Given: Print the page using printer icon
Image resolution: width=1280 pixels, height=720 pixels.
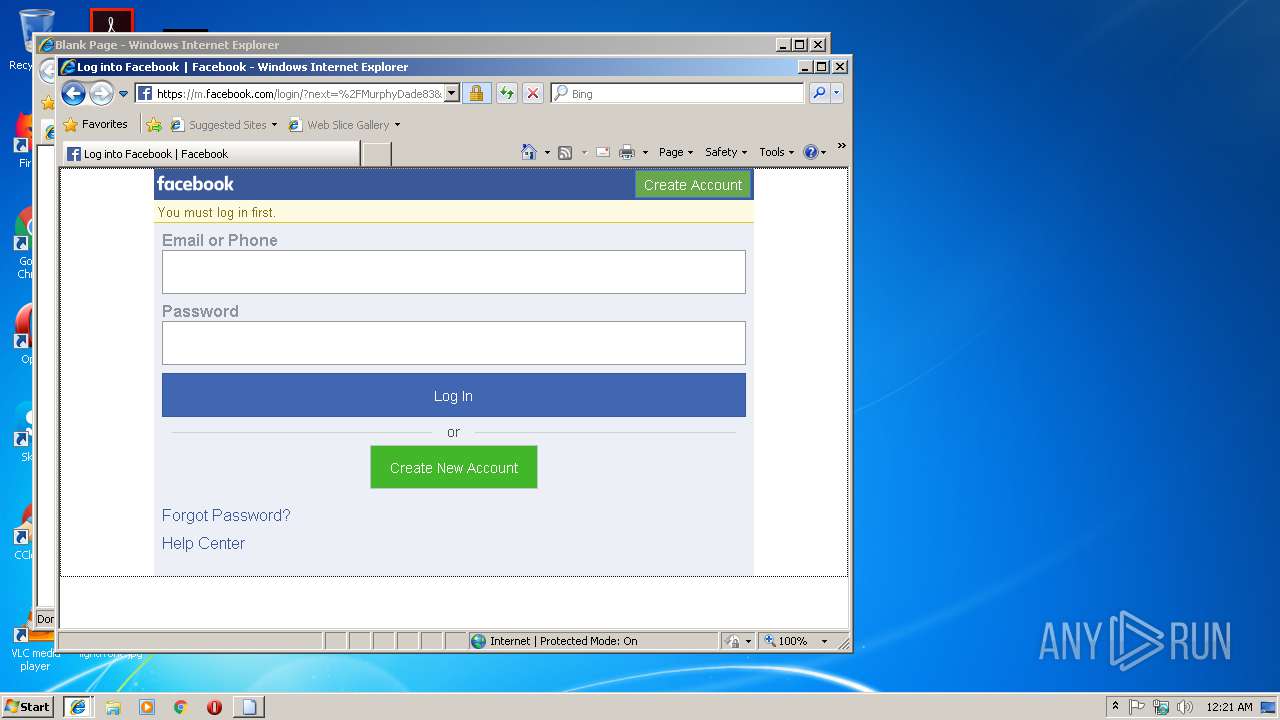Looking at the screenshot, I should (627, 152).
